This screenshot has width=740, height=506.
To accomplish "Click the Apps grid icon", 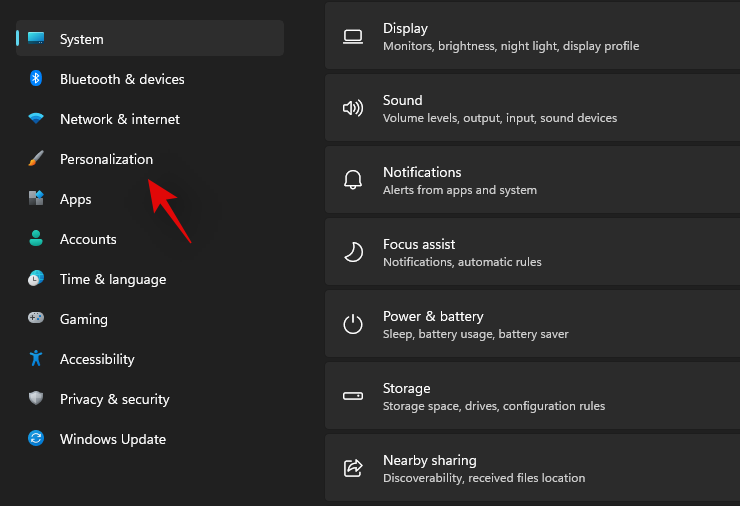I will coord(36,199).
